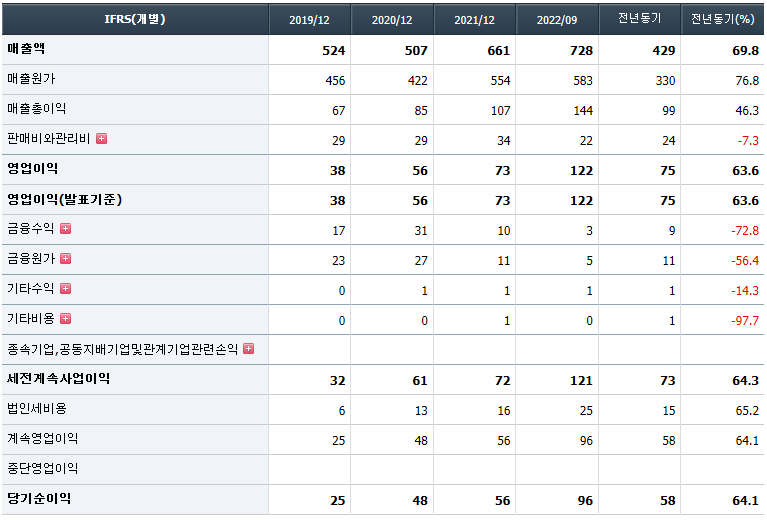Viewport: 767px width, 520px height.
Task: Select 판매비와관리비 red value -7.3
Action: [748, 141]
